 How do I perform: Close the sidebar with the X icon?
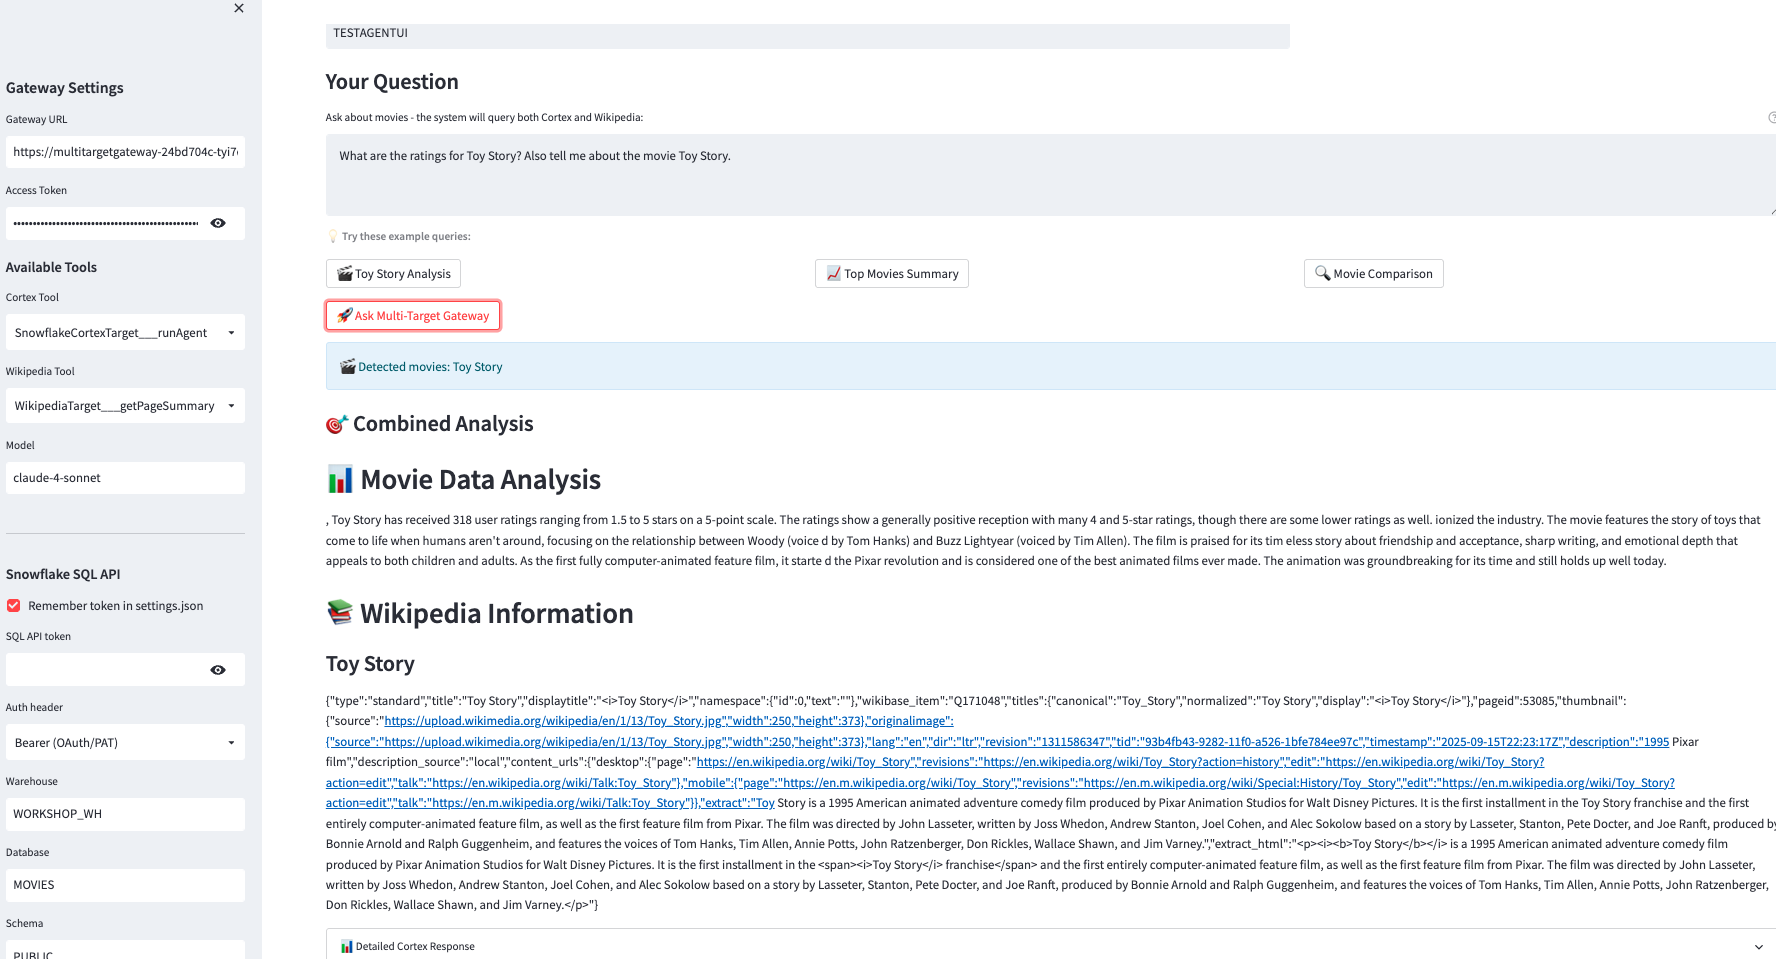[x=239, y=9]
